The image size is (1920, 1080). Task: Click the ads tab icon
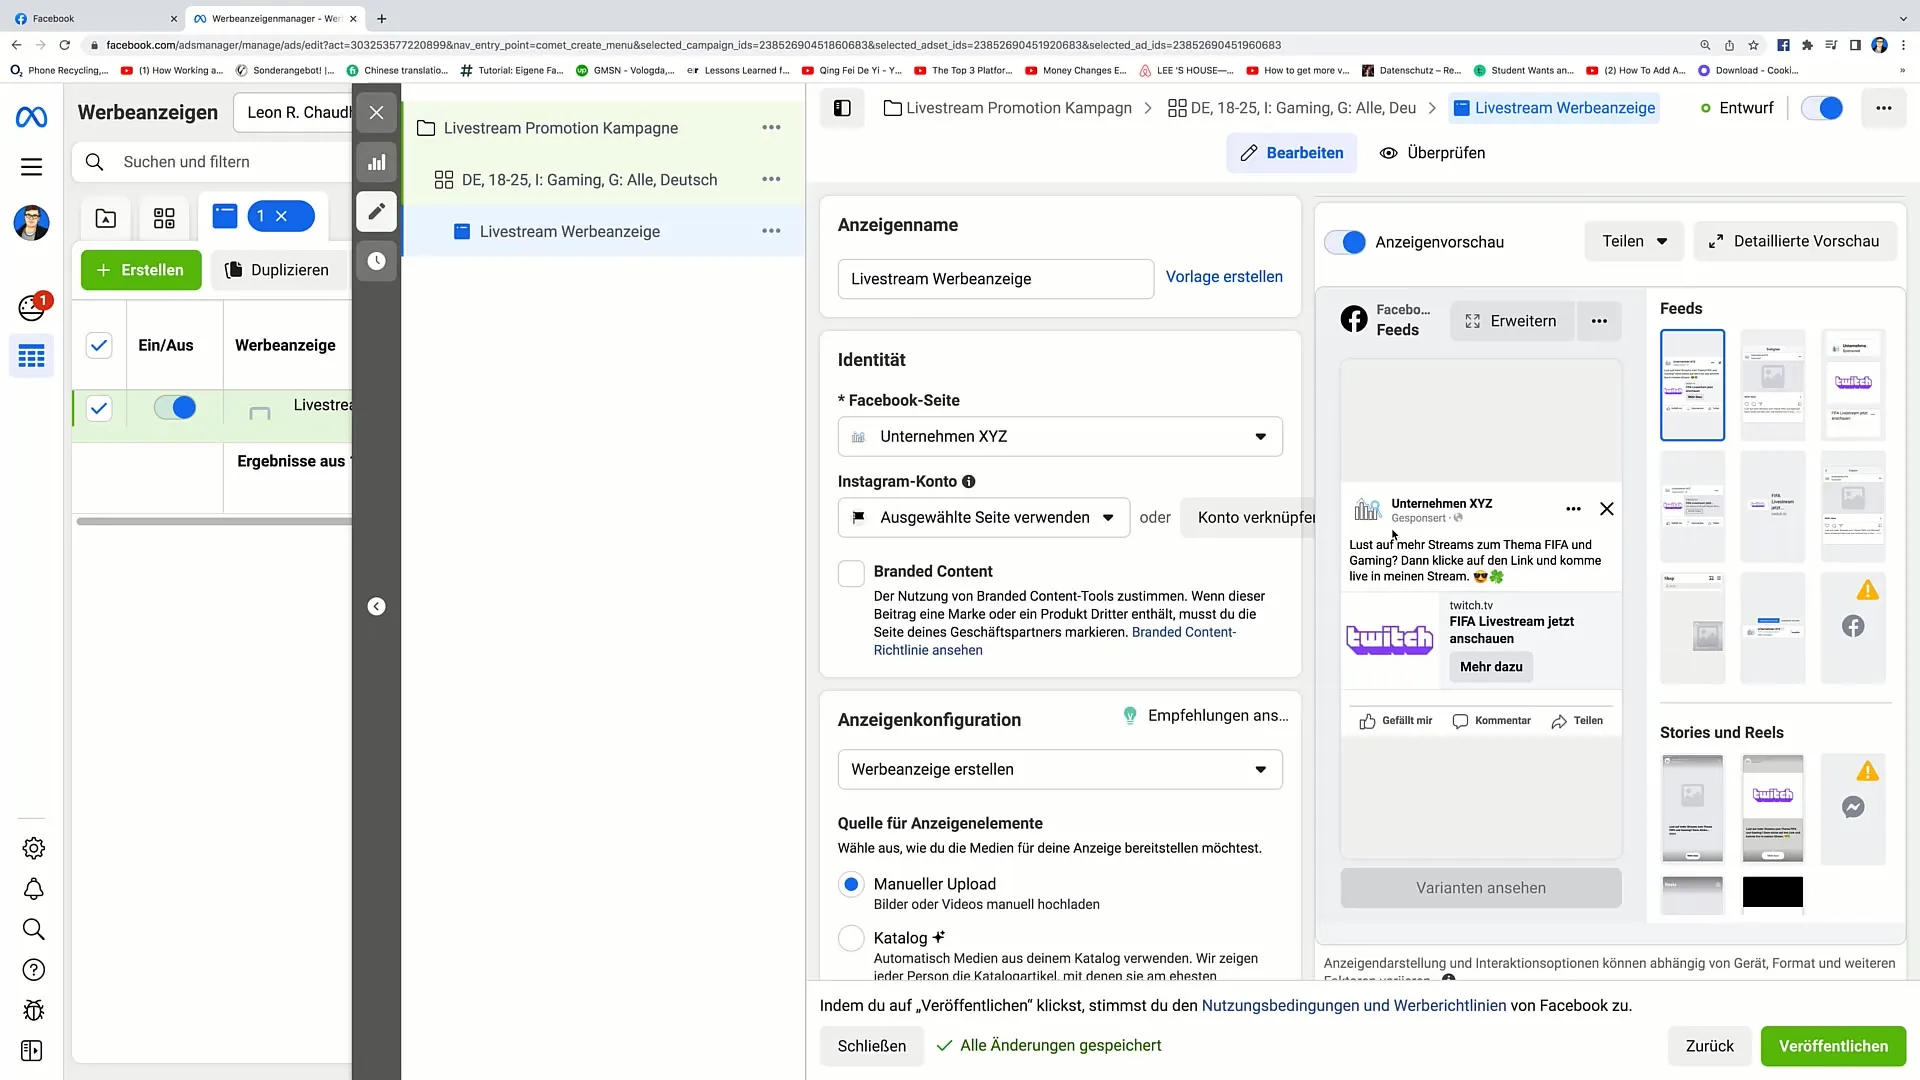click(225, 216)
